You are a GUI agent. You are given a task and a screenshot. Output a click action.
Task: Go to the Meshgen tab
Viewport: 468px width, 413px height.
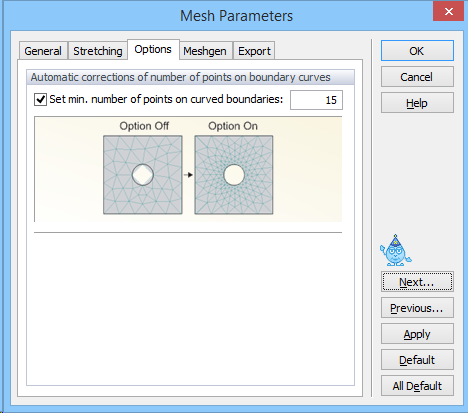pyautogui.click(x=205, y=51)
